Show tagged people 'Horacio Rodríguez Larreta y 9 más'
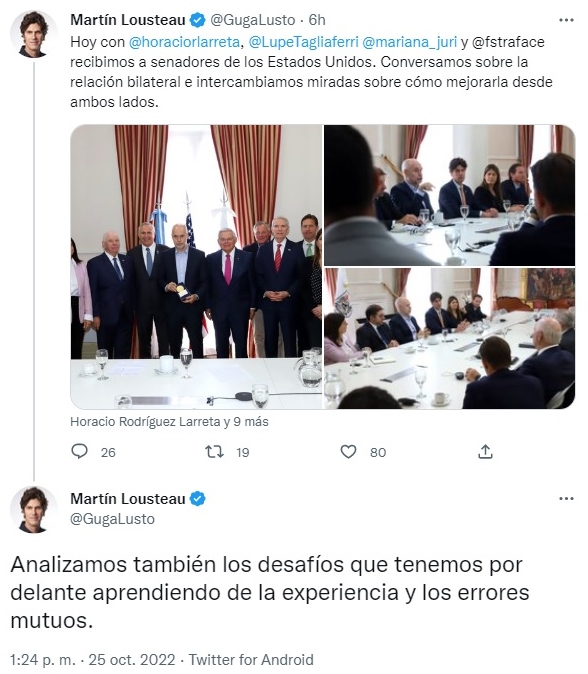This screenshot has height=674, width=588. (x=169, y=422)
